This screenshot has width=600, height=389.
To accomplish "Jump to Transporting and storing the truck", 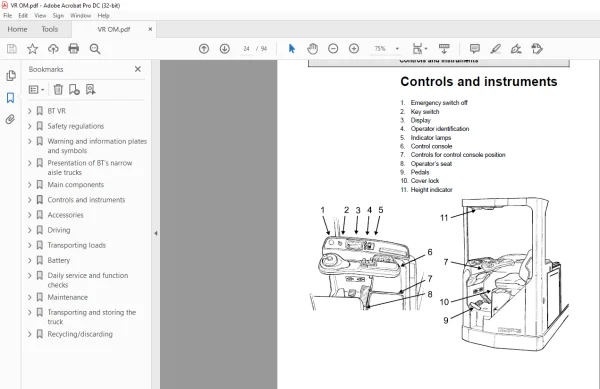I will [x=91, y=317].
